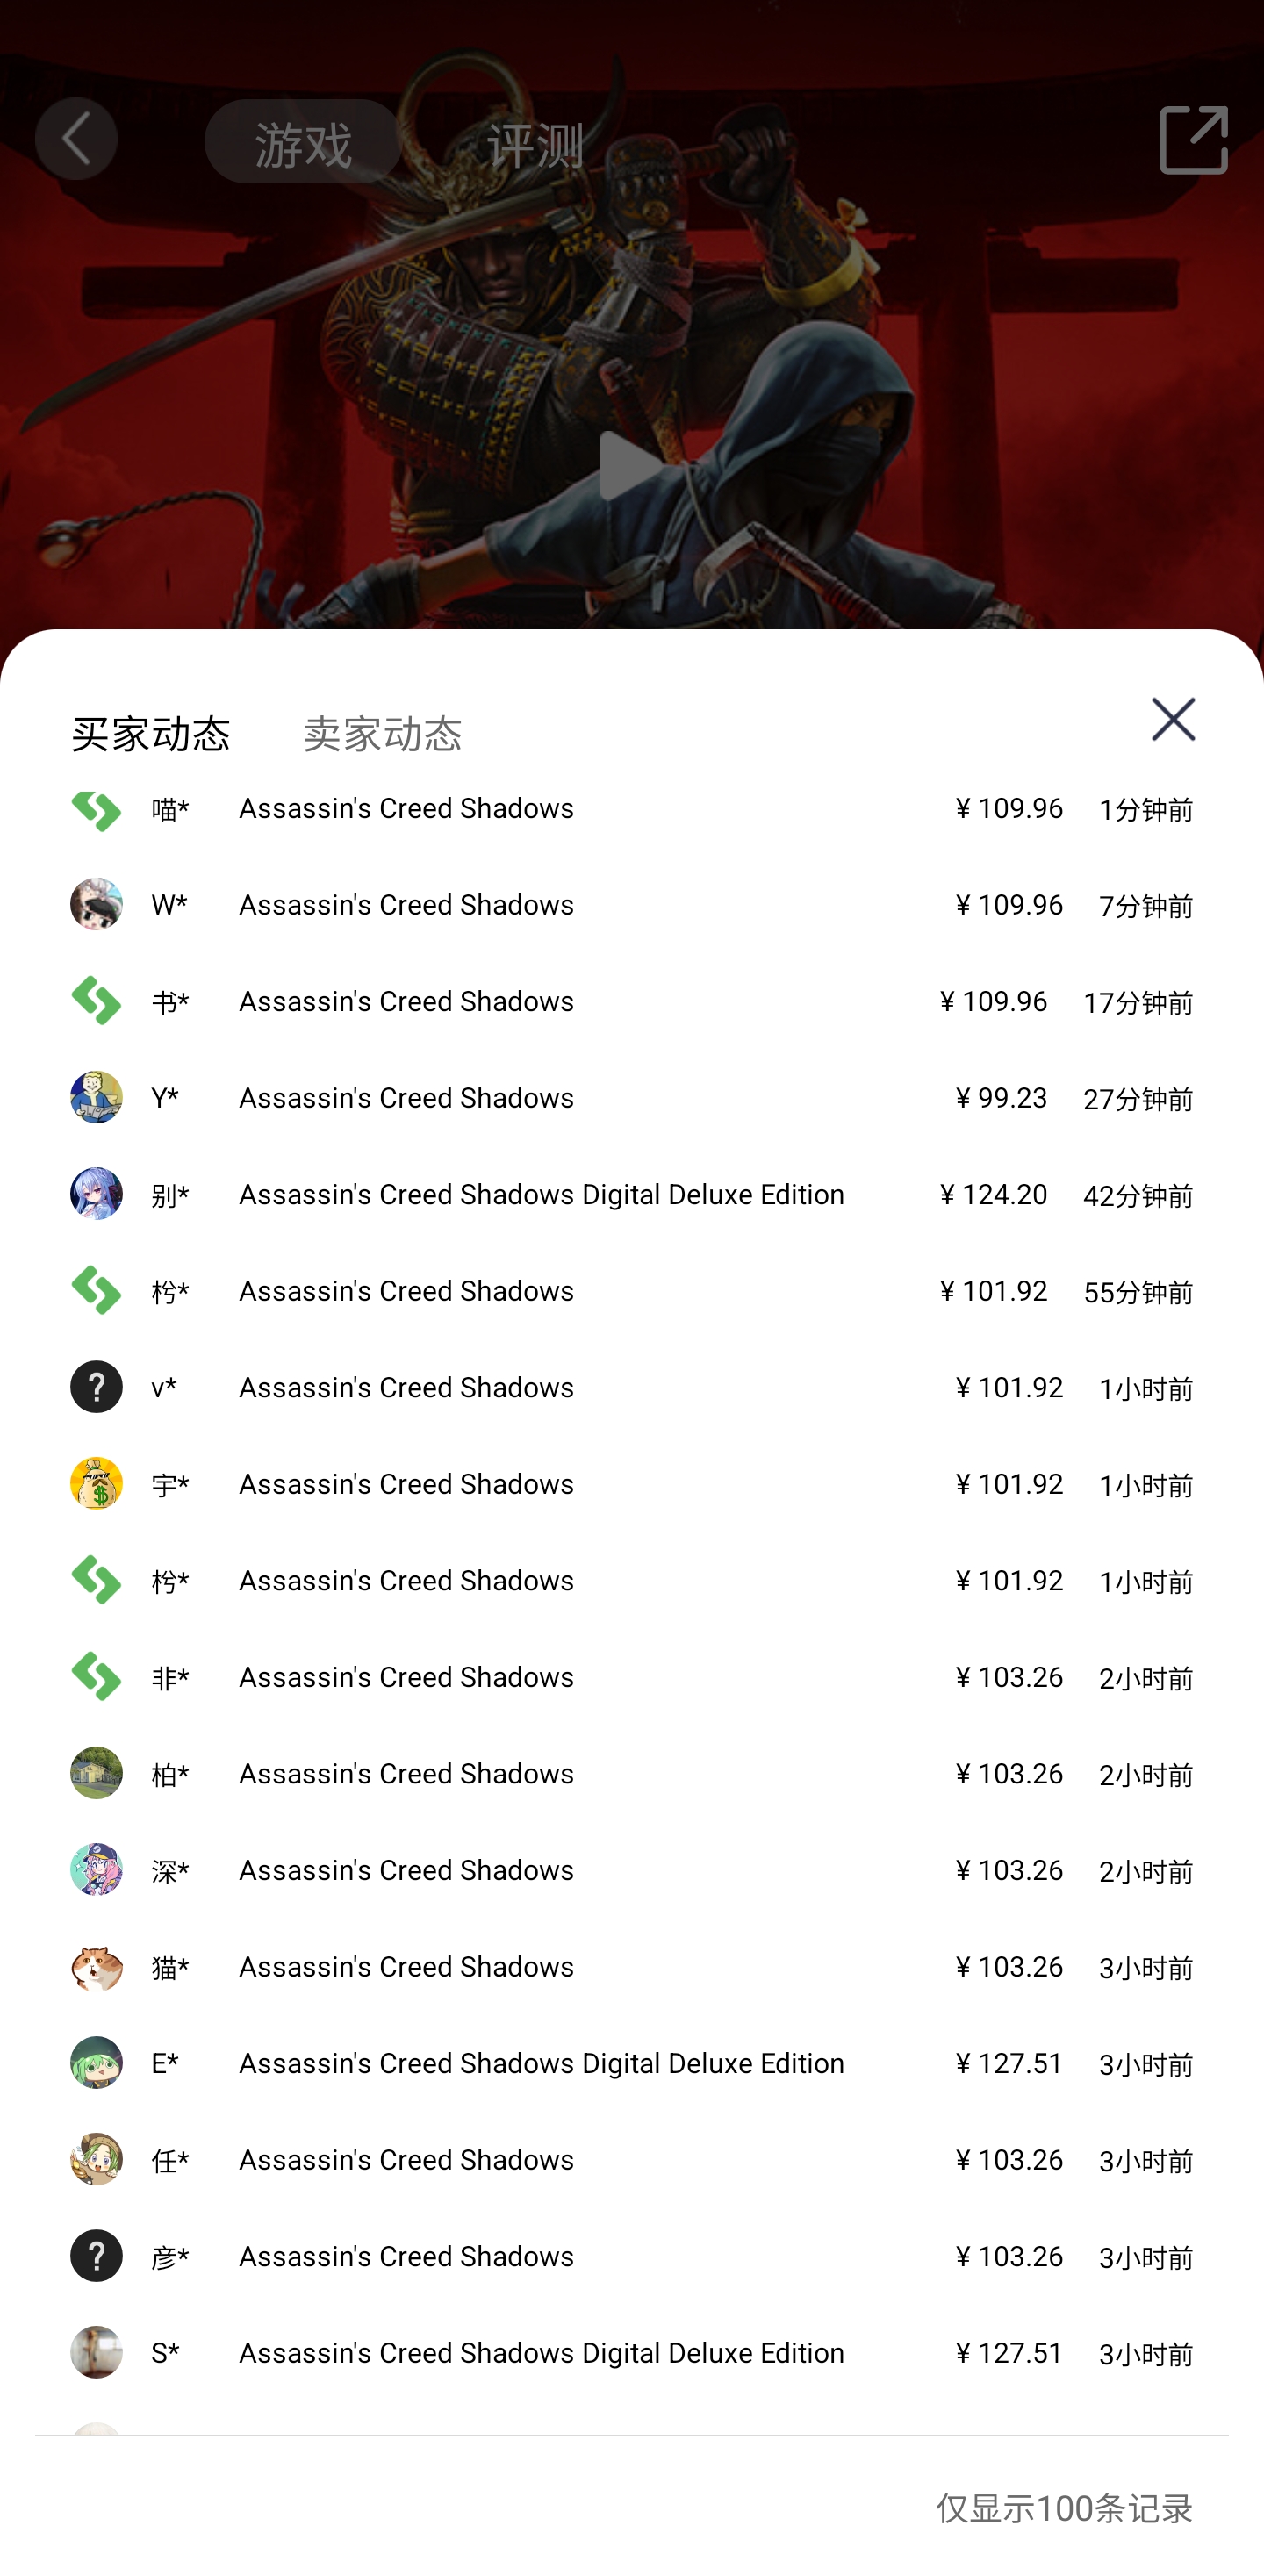Switch to the 游戏 tab

tap(303, 141)
